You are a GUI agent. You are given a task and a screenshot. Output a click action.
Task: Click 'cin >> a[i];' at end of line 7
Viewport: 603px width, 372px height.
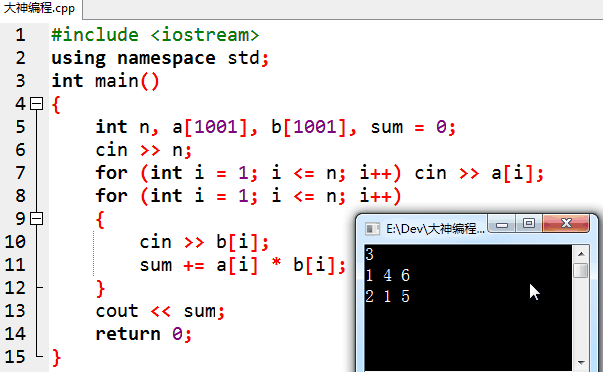click(479, 173)
